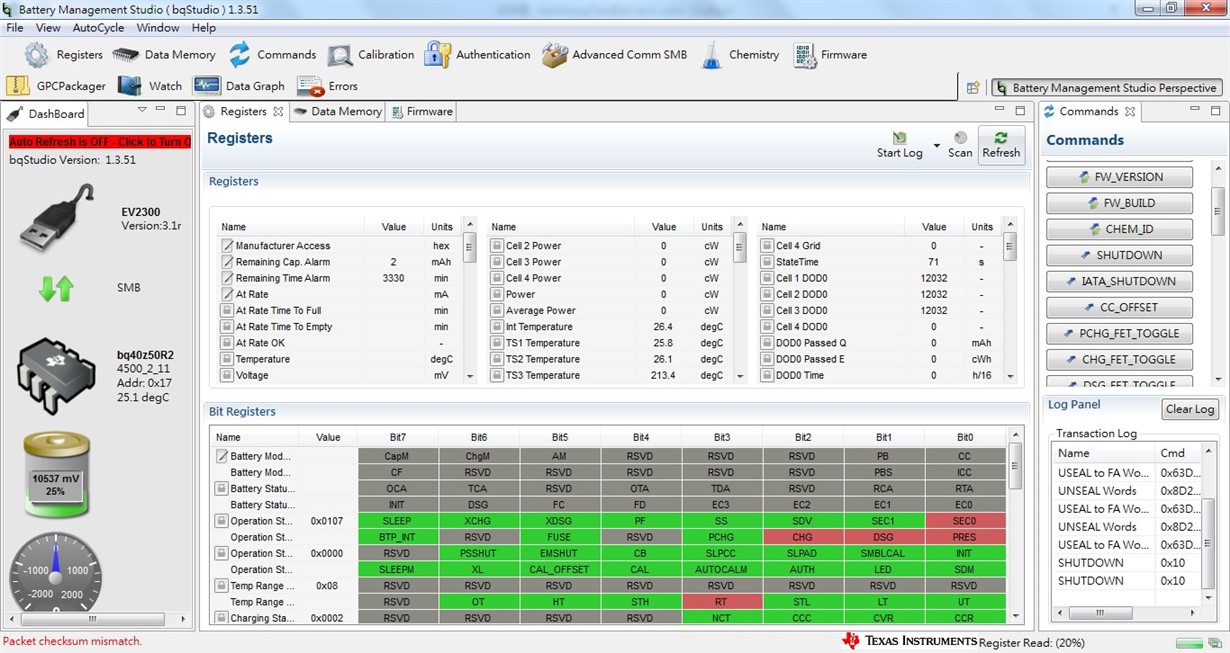The image size is (1230, 653).
Task: Open the Registers toolbar icon
Action: 37,55
